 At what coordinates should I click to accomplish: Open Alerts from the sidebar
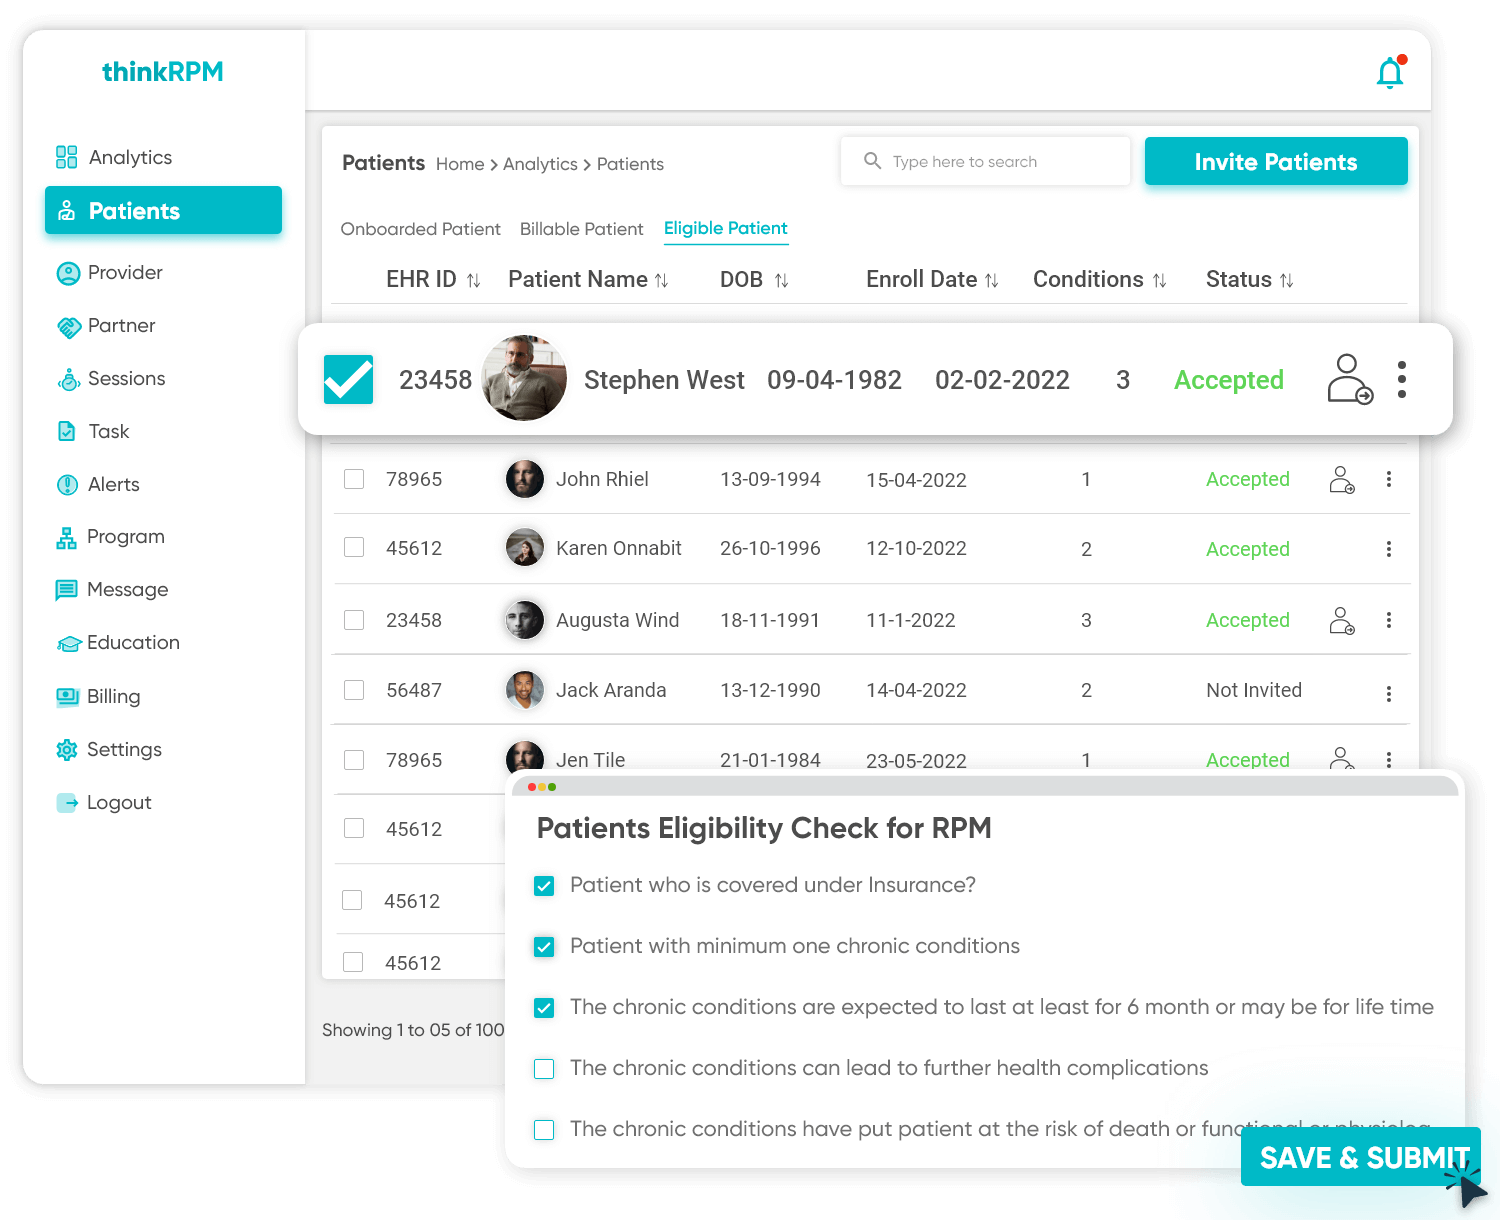coord(114,484)
